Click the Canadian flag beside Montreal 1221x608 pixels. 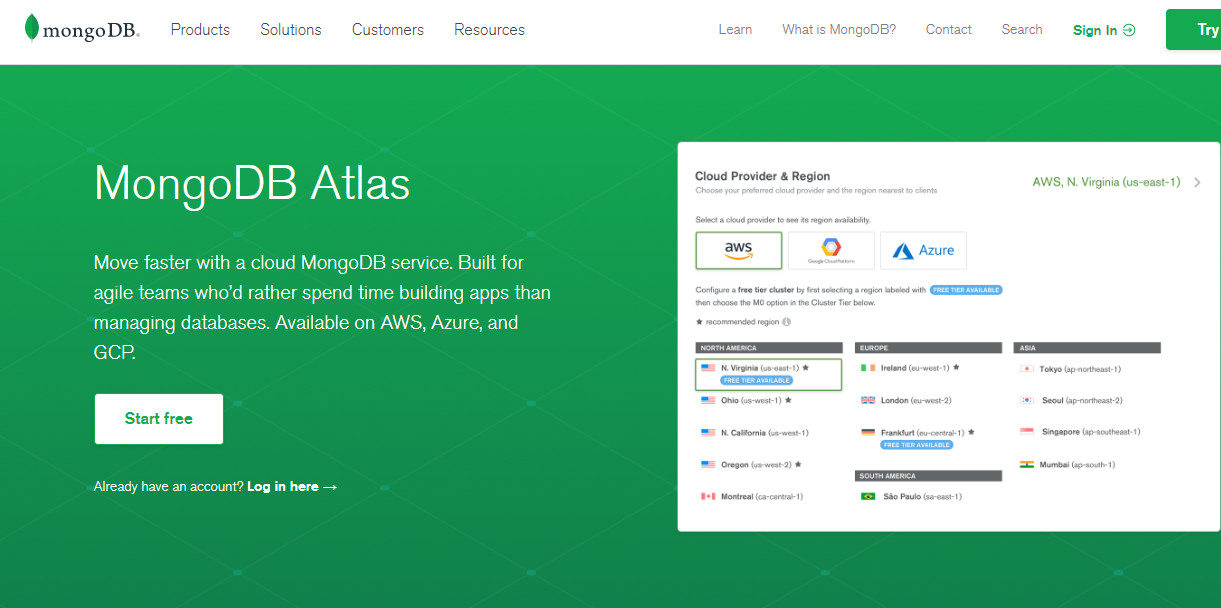pyautogui.click(x=708, y=497)
